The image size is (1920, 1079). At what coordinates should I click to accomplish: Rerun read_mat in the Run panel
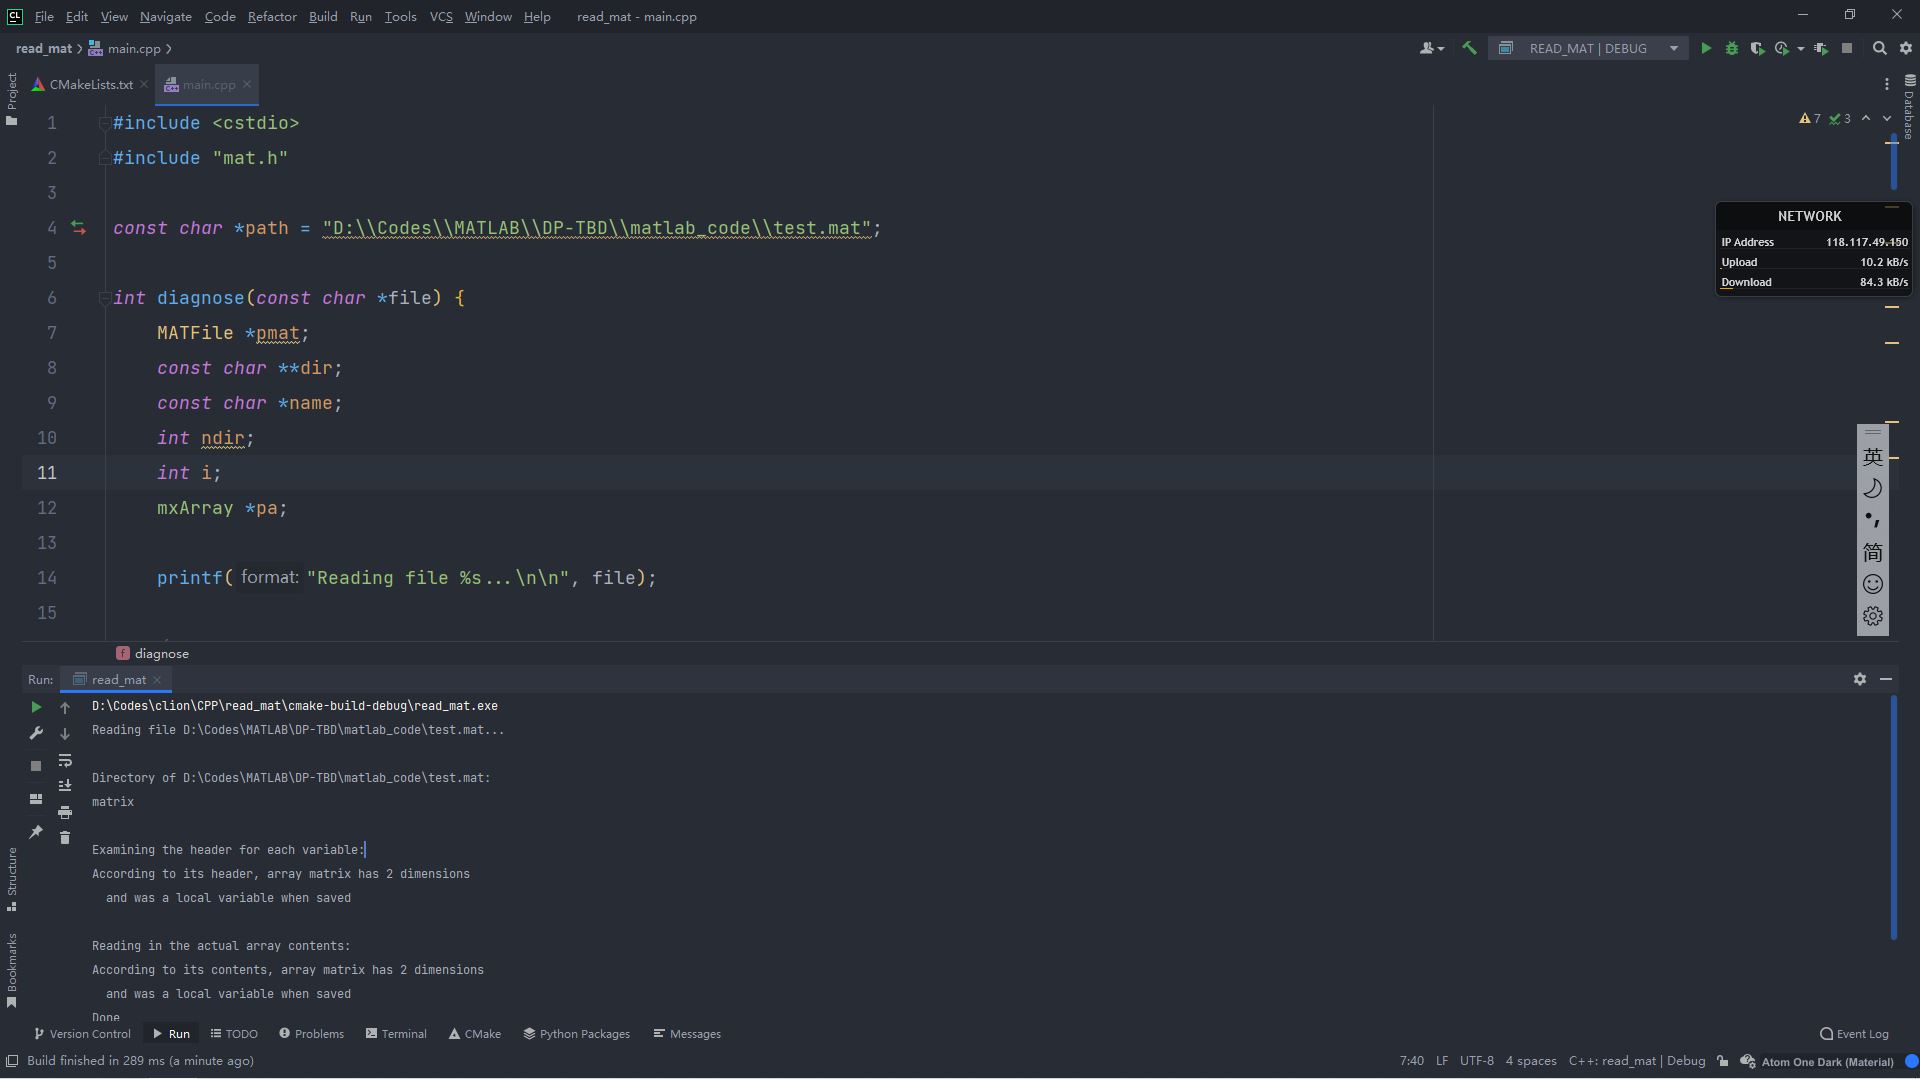coord(36,707)
